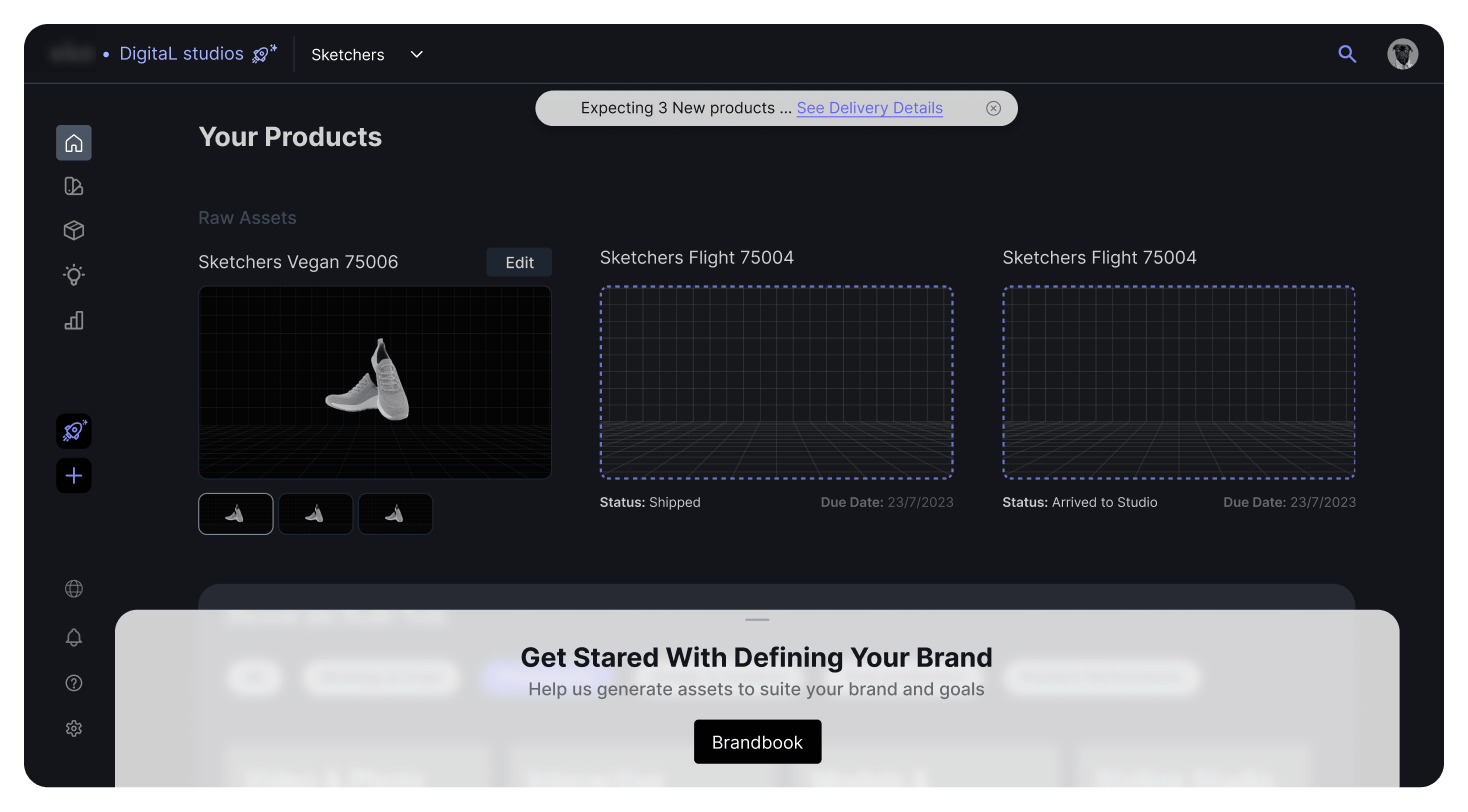Click the placeholder with Status Arrived to Studio
Screen dimensions: 1468x812
coord(1179,382)
